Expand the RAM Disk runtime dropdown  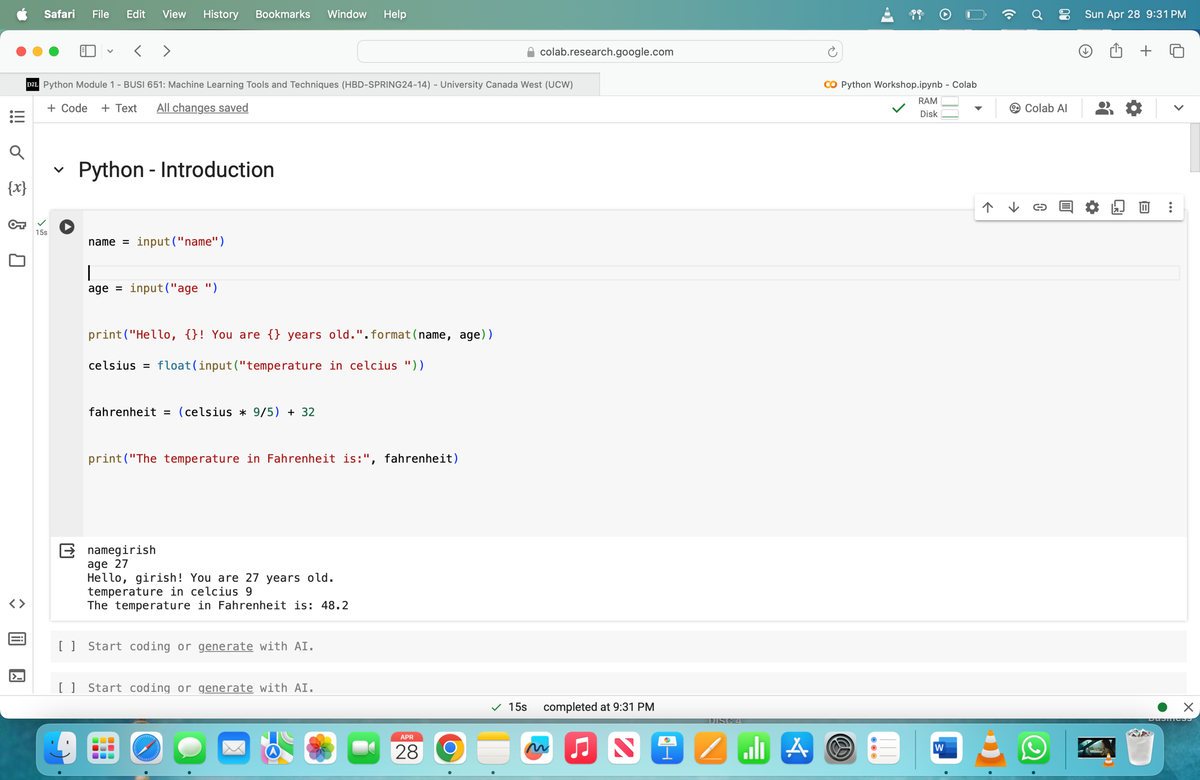pos(977,108)
